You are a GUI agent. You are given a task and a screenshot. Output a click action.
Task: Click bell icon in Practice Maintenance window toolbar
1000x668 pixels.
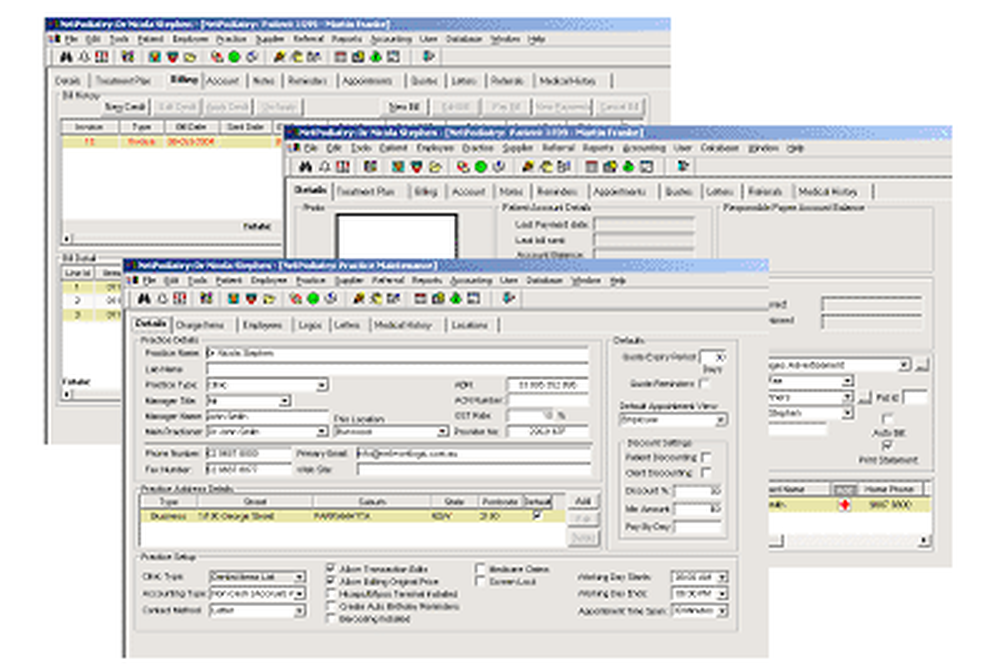coord(162,299)
